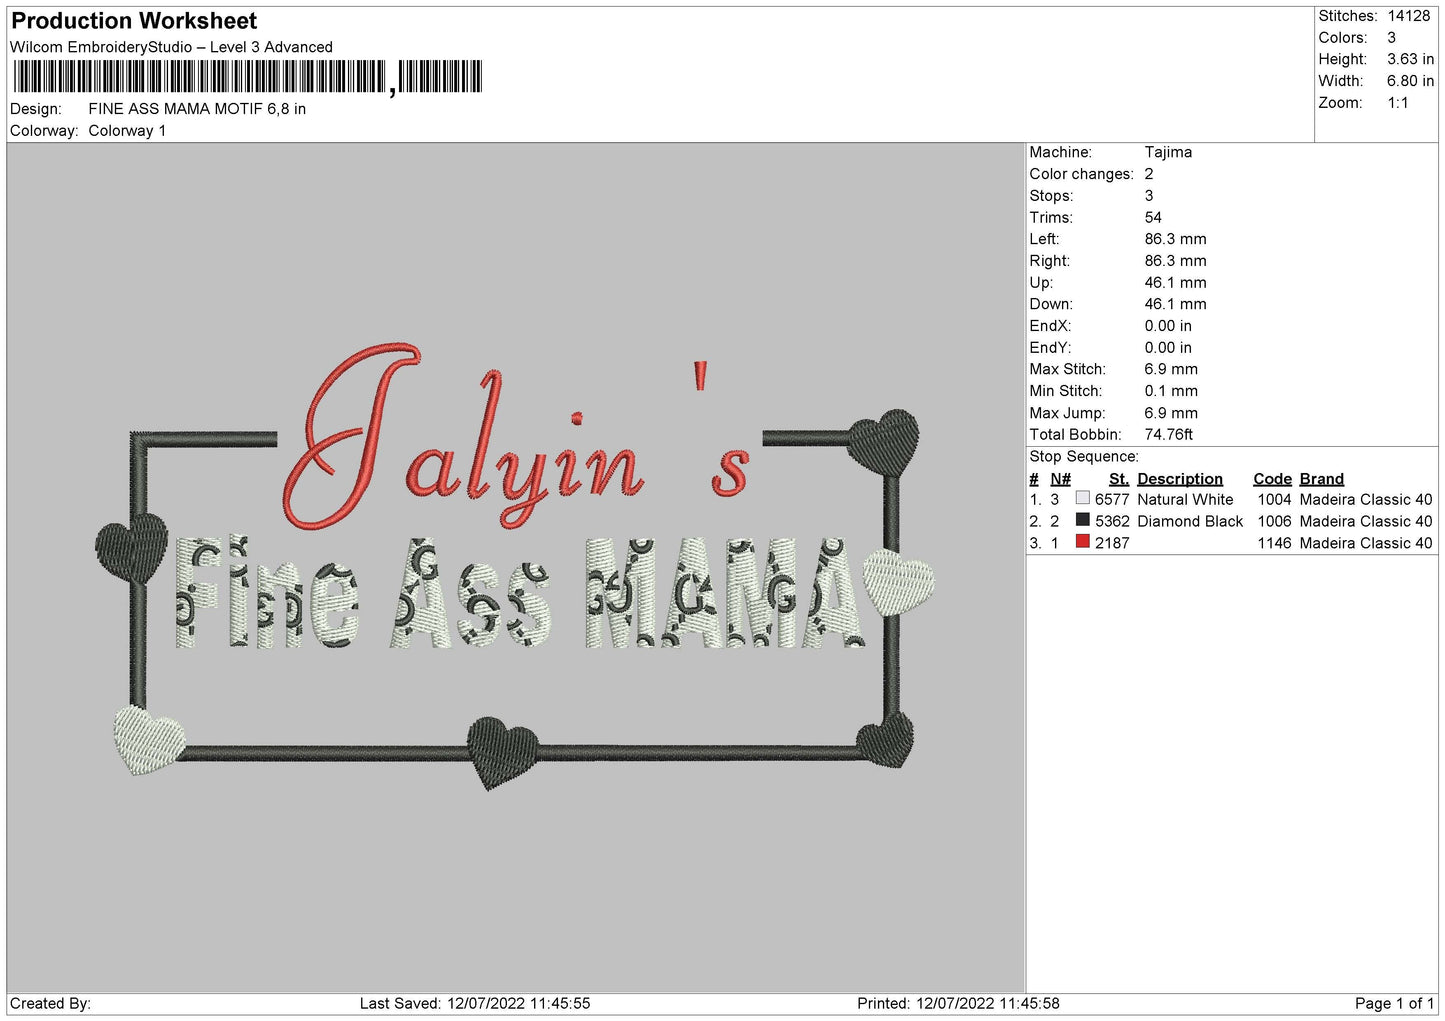Click the EndX value 0.00 in
Viewport: 1445px width, 1021px height.
(x=1168, y=326)
